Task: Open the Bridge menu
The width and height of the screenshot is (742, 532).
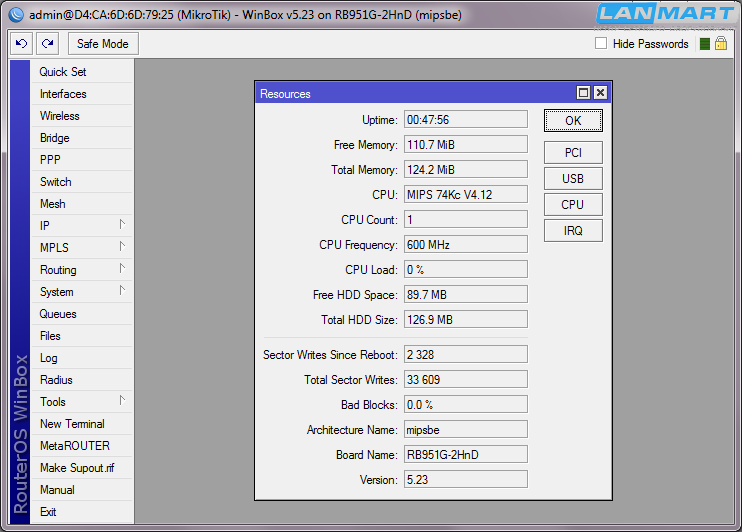Action: point(81,138)
